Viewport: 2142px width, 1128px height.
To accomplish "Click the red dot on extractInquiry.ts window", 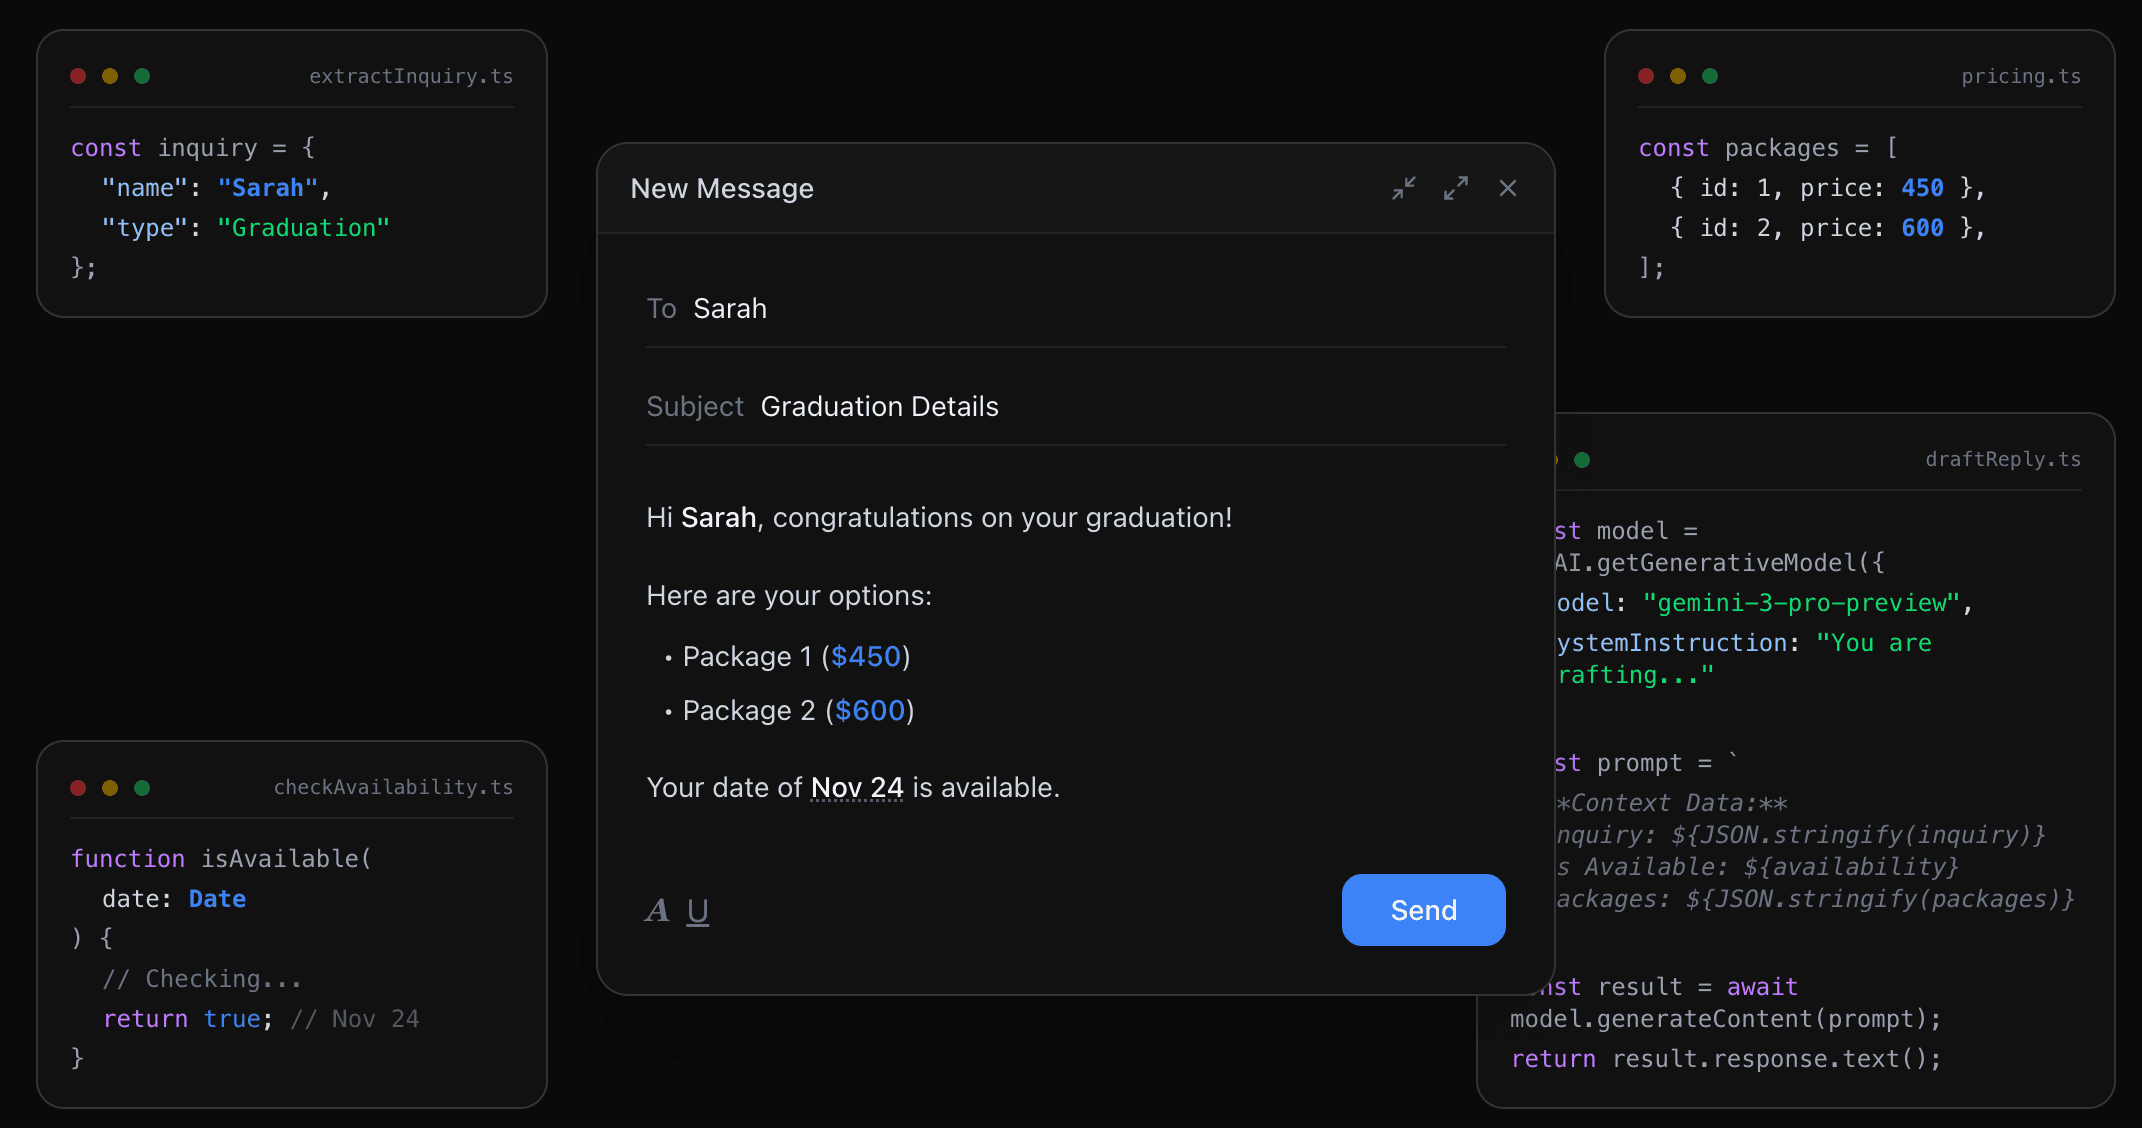I will pyautogui.click(x=79, y=75).
